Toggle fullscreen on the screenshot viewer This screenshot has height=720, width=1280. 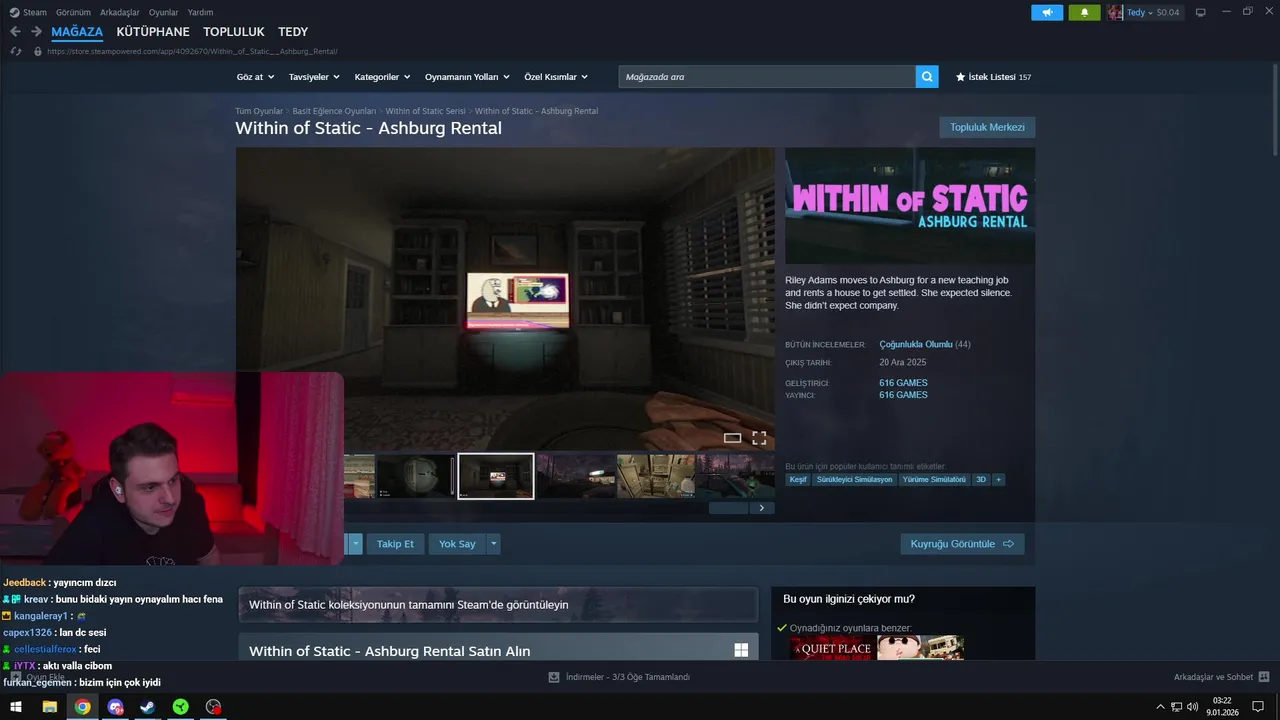click(x=759, y=438)
